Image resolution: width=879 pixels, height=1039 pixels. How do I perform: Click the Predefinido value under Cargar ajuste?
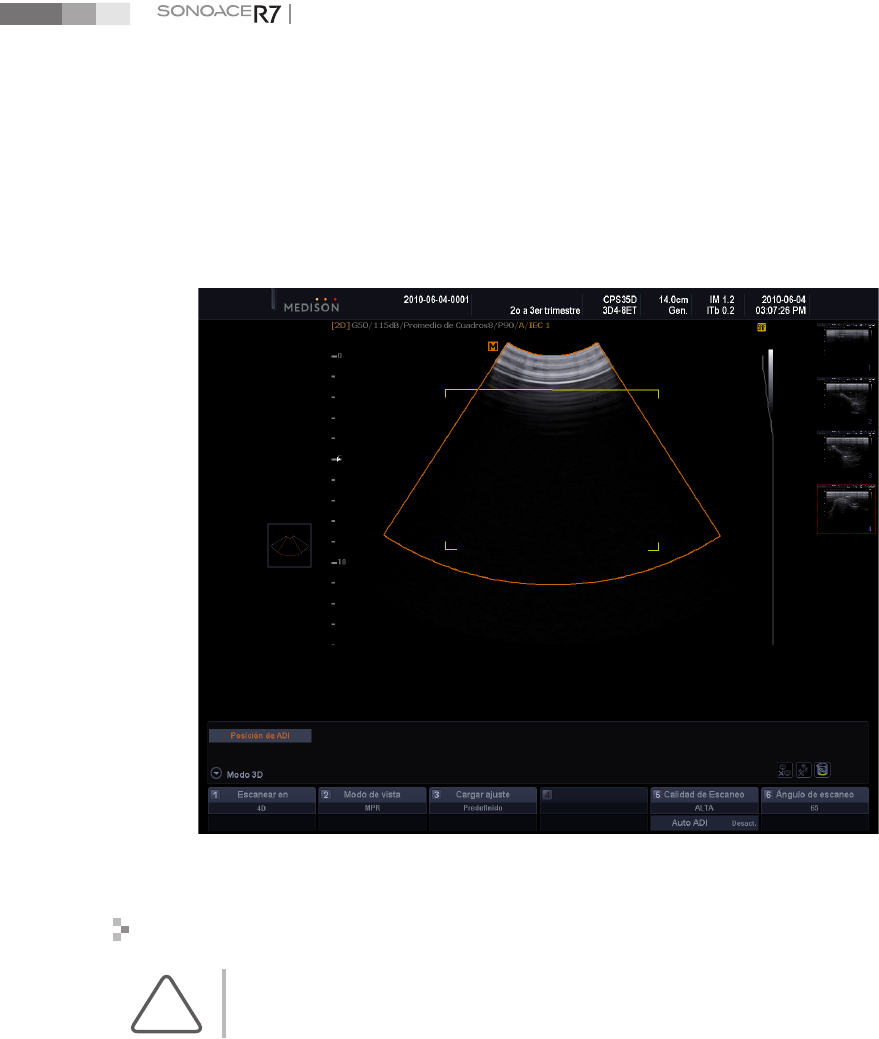[483, 808]
